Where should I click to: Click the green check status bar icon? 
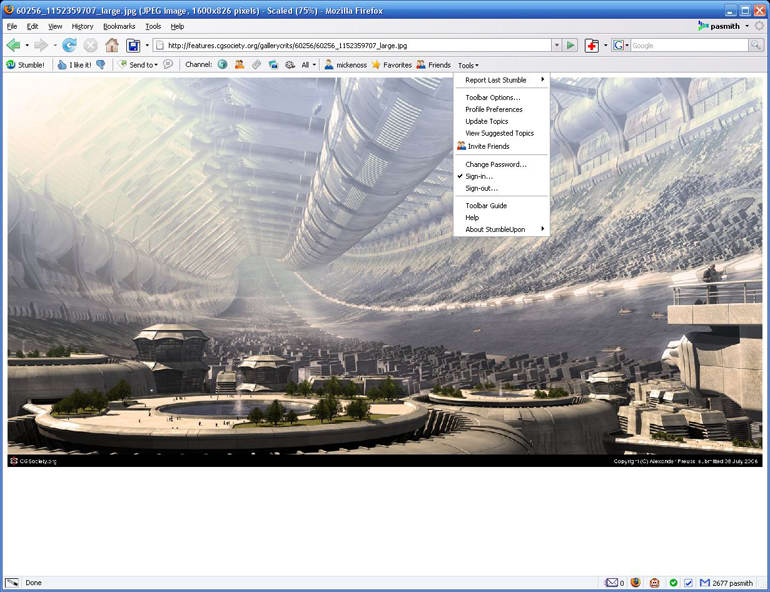pyautogui.click(x=673, y=583)
